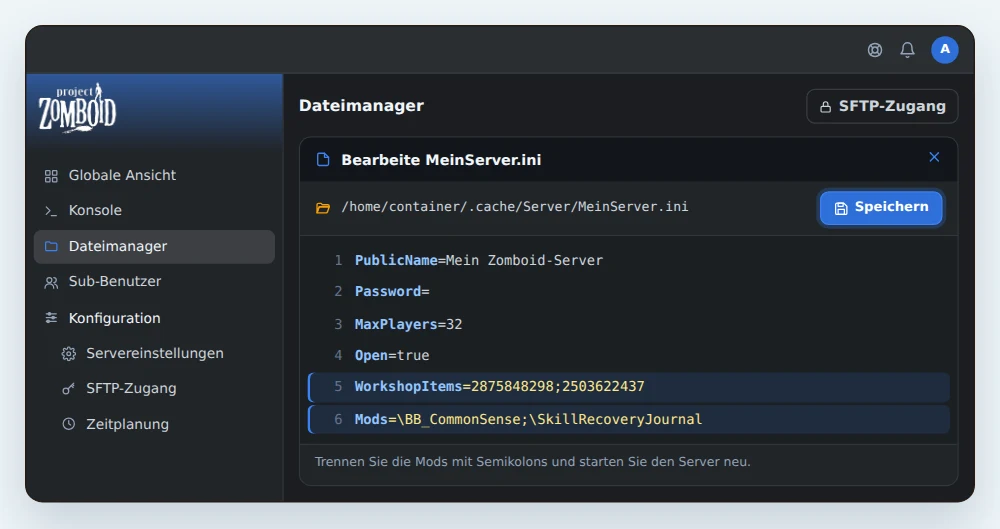The width and height of the screenshot is (1000, 529).
Task: Click the floppy disk icon on Speichern
Action: pos(841,208)
